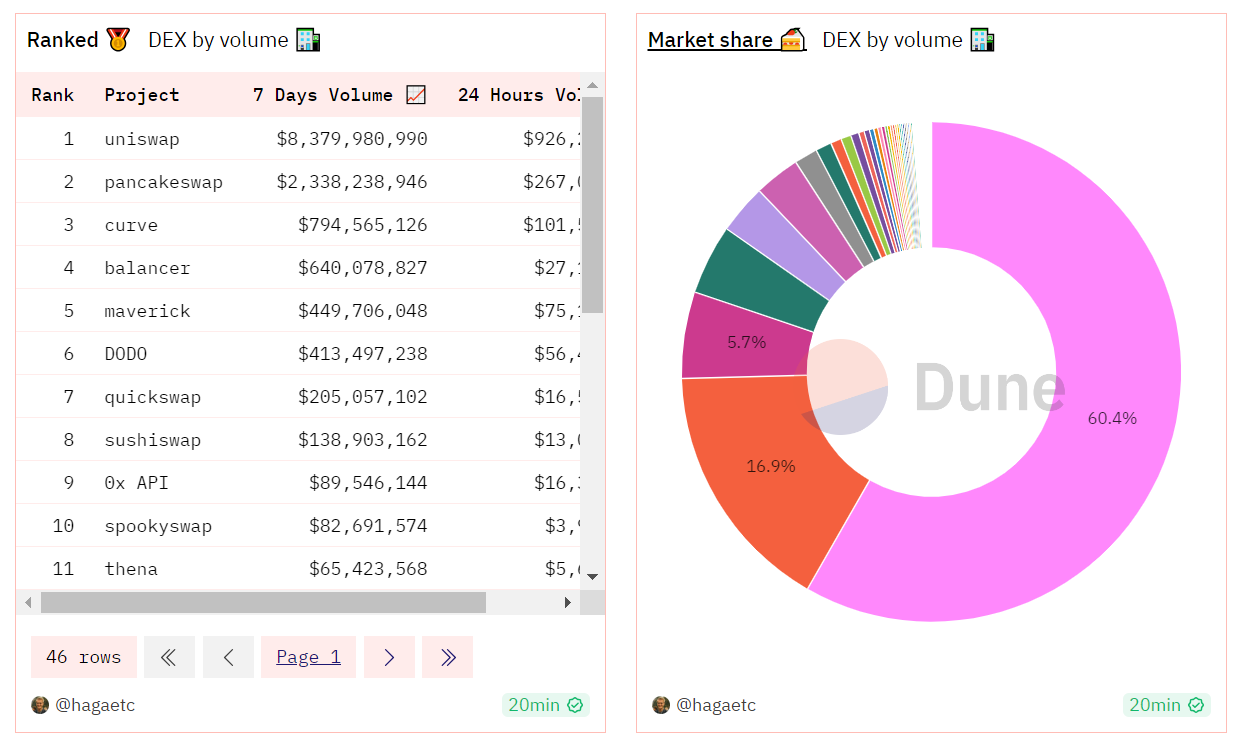1241x746 pixels.
Task: Click the pancakeswap project cell
Action: tap(164, 182)
